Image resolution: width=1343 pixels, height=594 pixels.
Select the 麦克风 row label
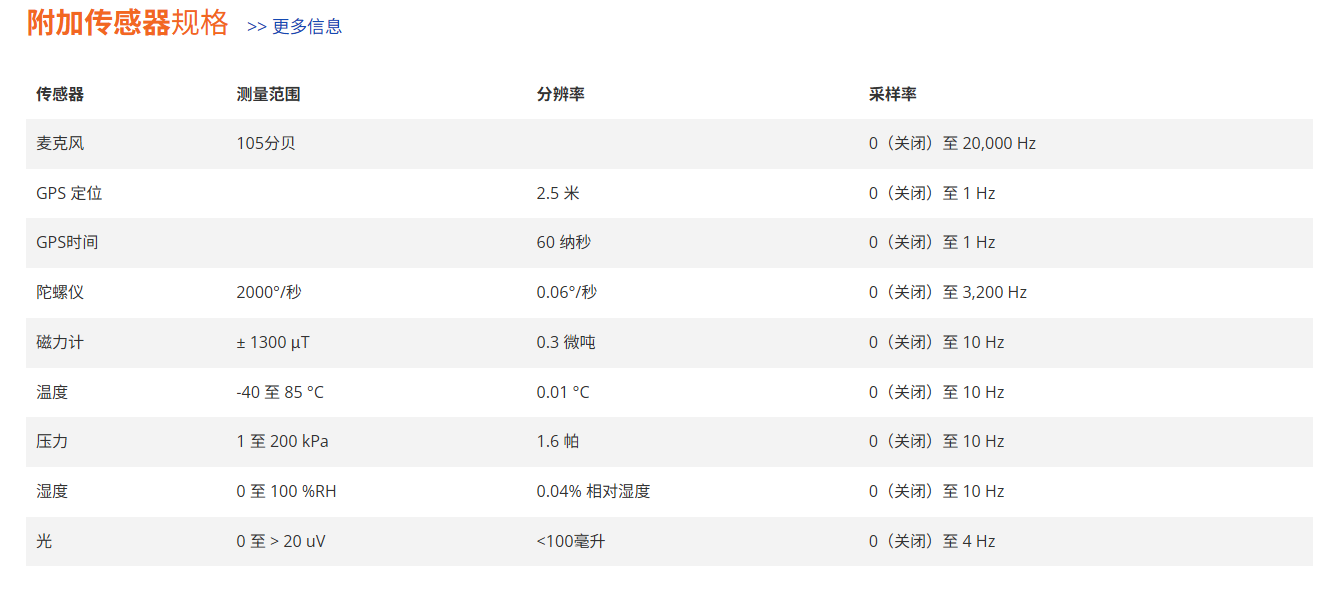point(60,143)
